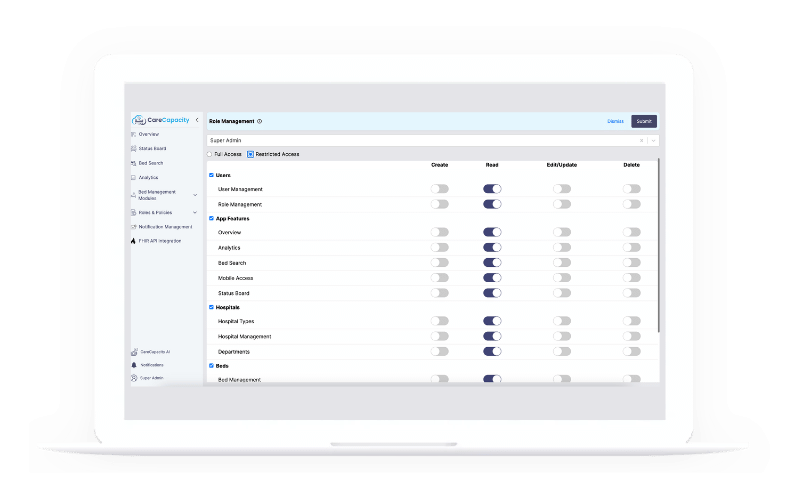Click the Role Management info icon
Screen dimensions: 800x498
(260, 122)
